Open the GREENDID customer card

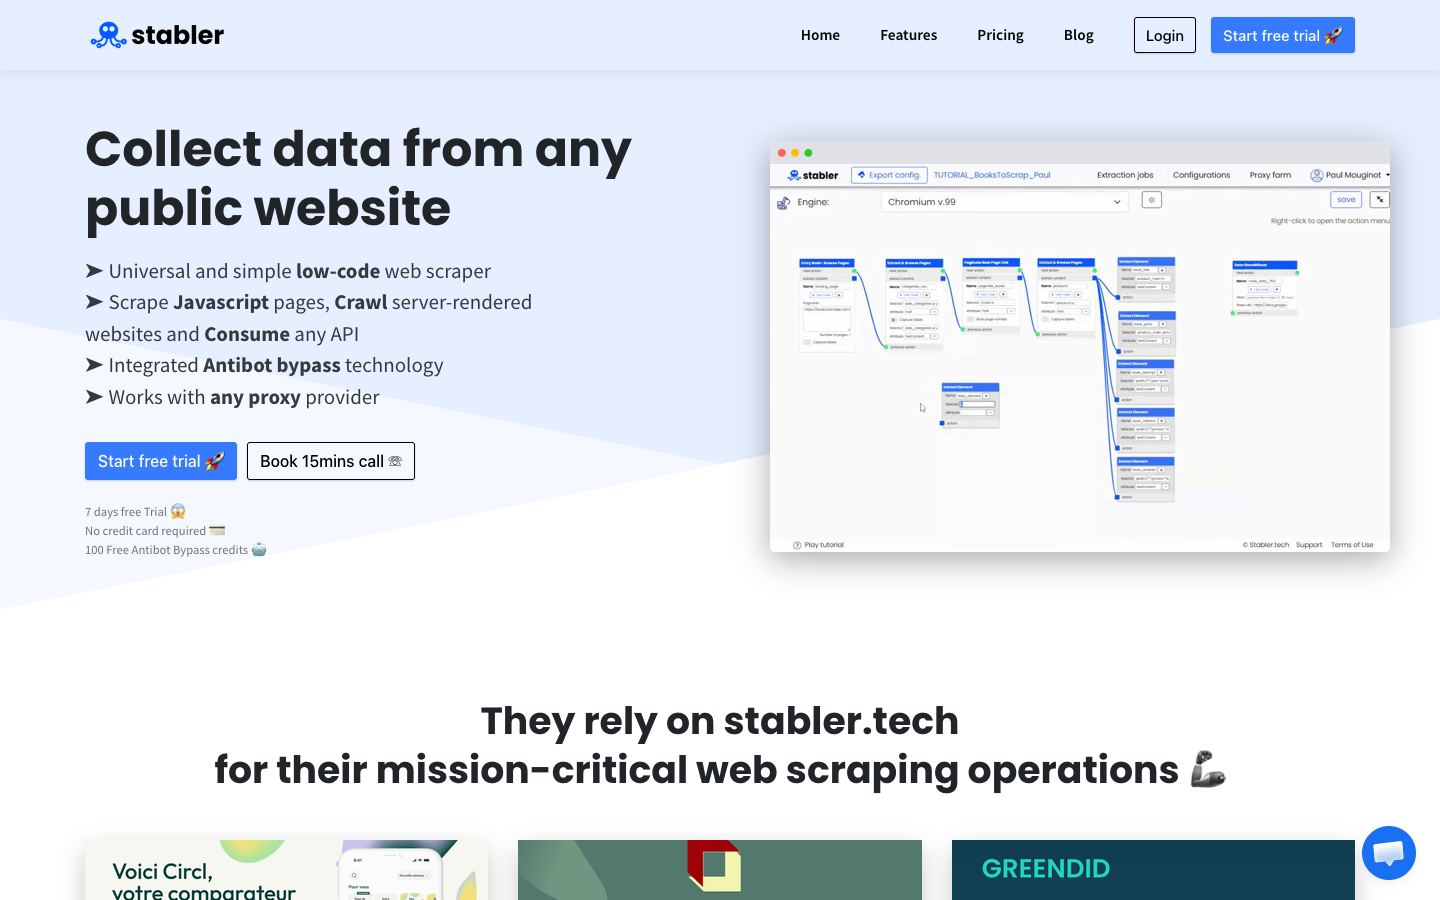(1153, 870)
